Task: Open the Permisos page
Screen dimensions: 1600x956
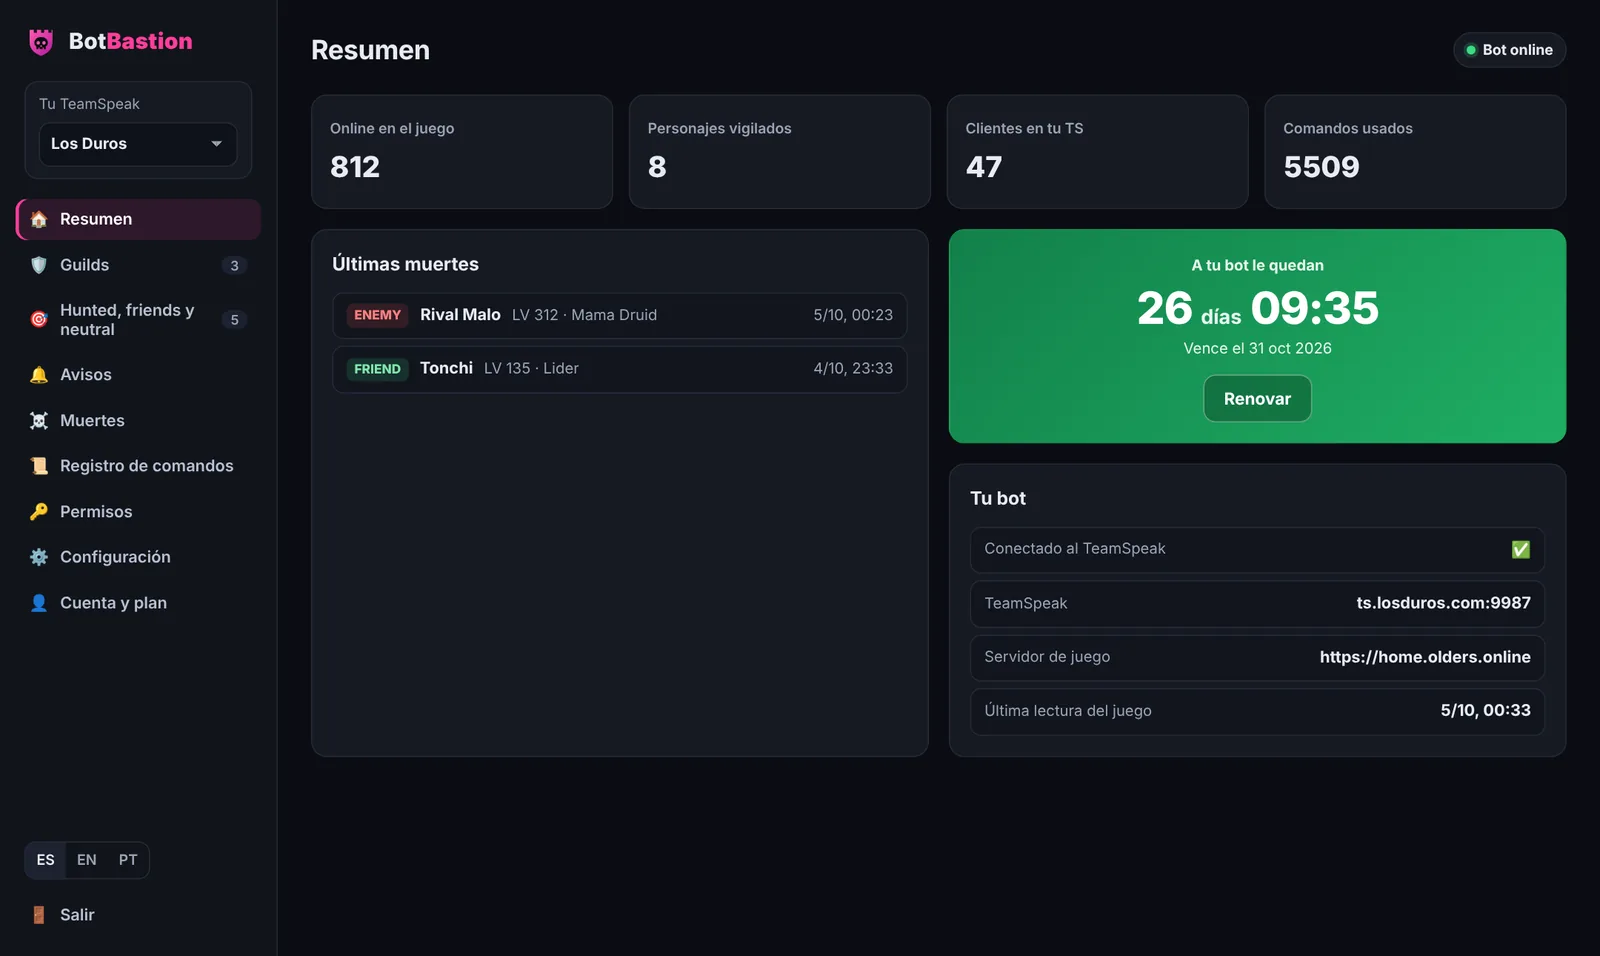Action: point(139,512)
